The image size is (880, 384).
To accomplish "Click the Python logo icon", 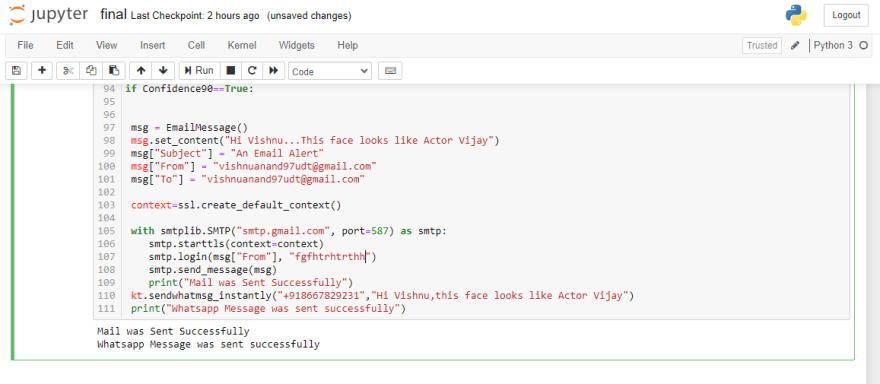I will pos(796,15).
